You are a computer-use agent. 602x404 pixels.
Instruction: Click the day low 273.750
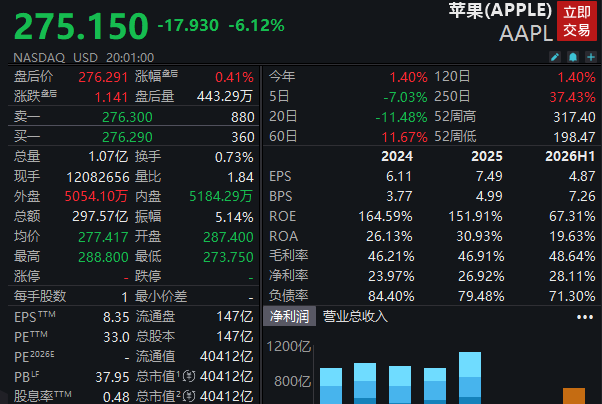point(228,257)
